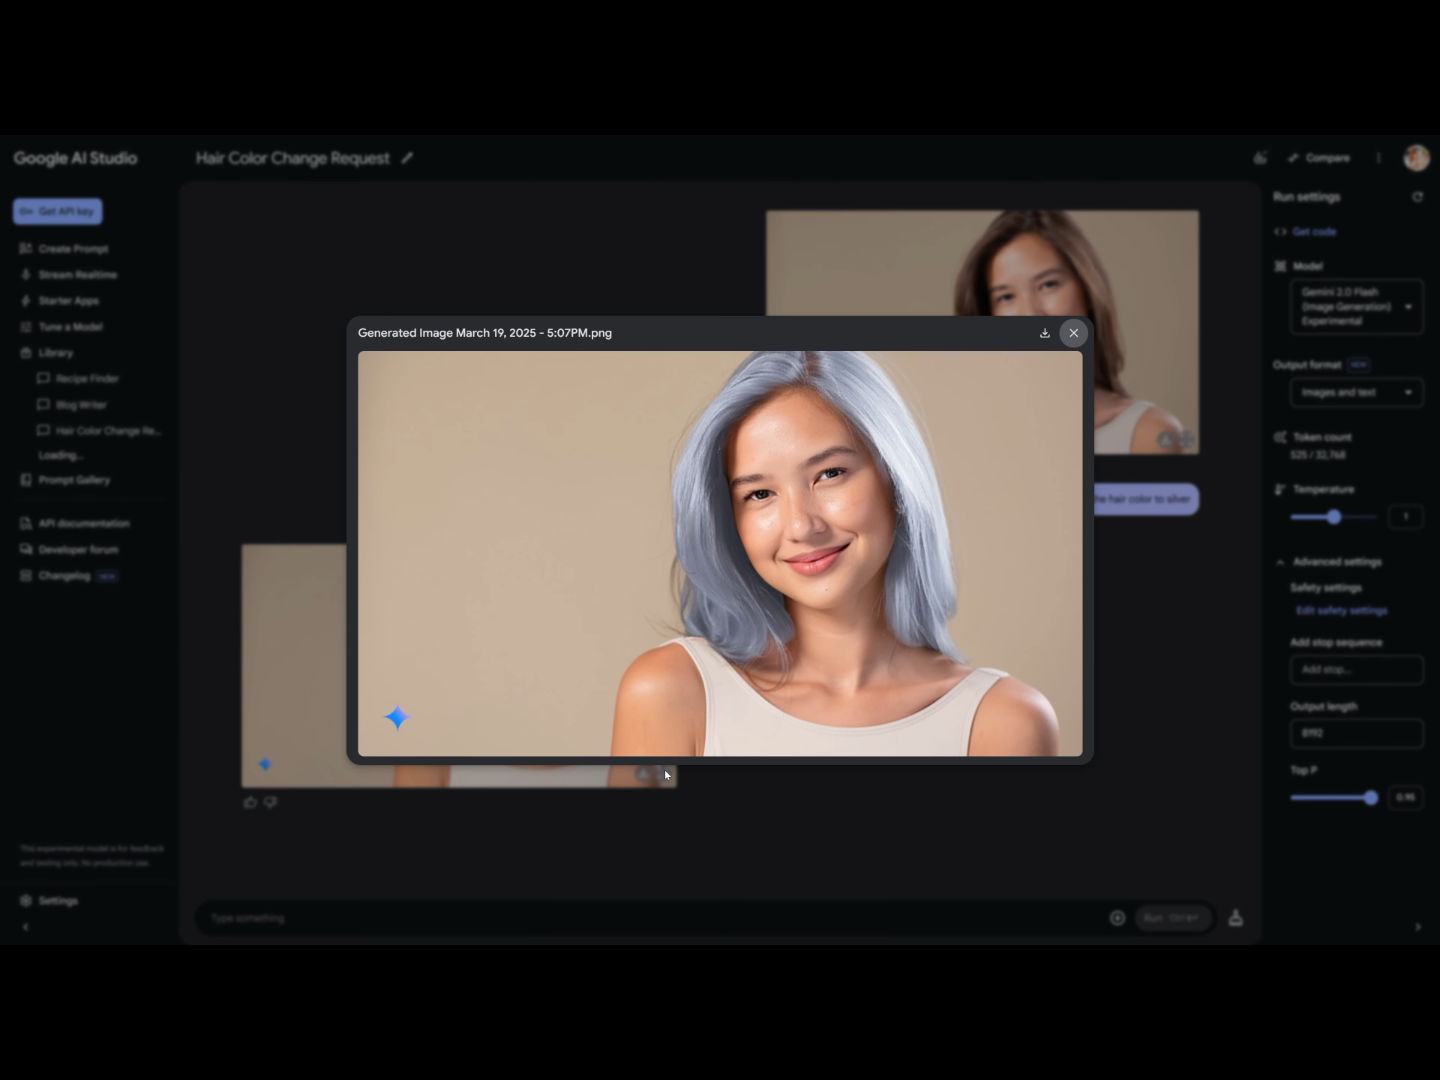Reset run settings with the refresh icon
The image size is (1440, 1080).
pyautogui.click(x=1417, y=197)
